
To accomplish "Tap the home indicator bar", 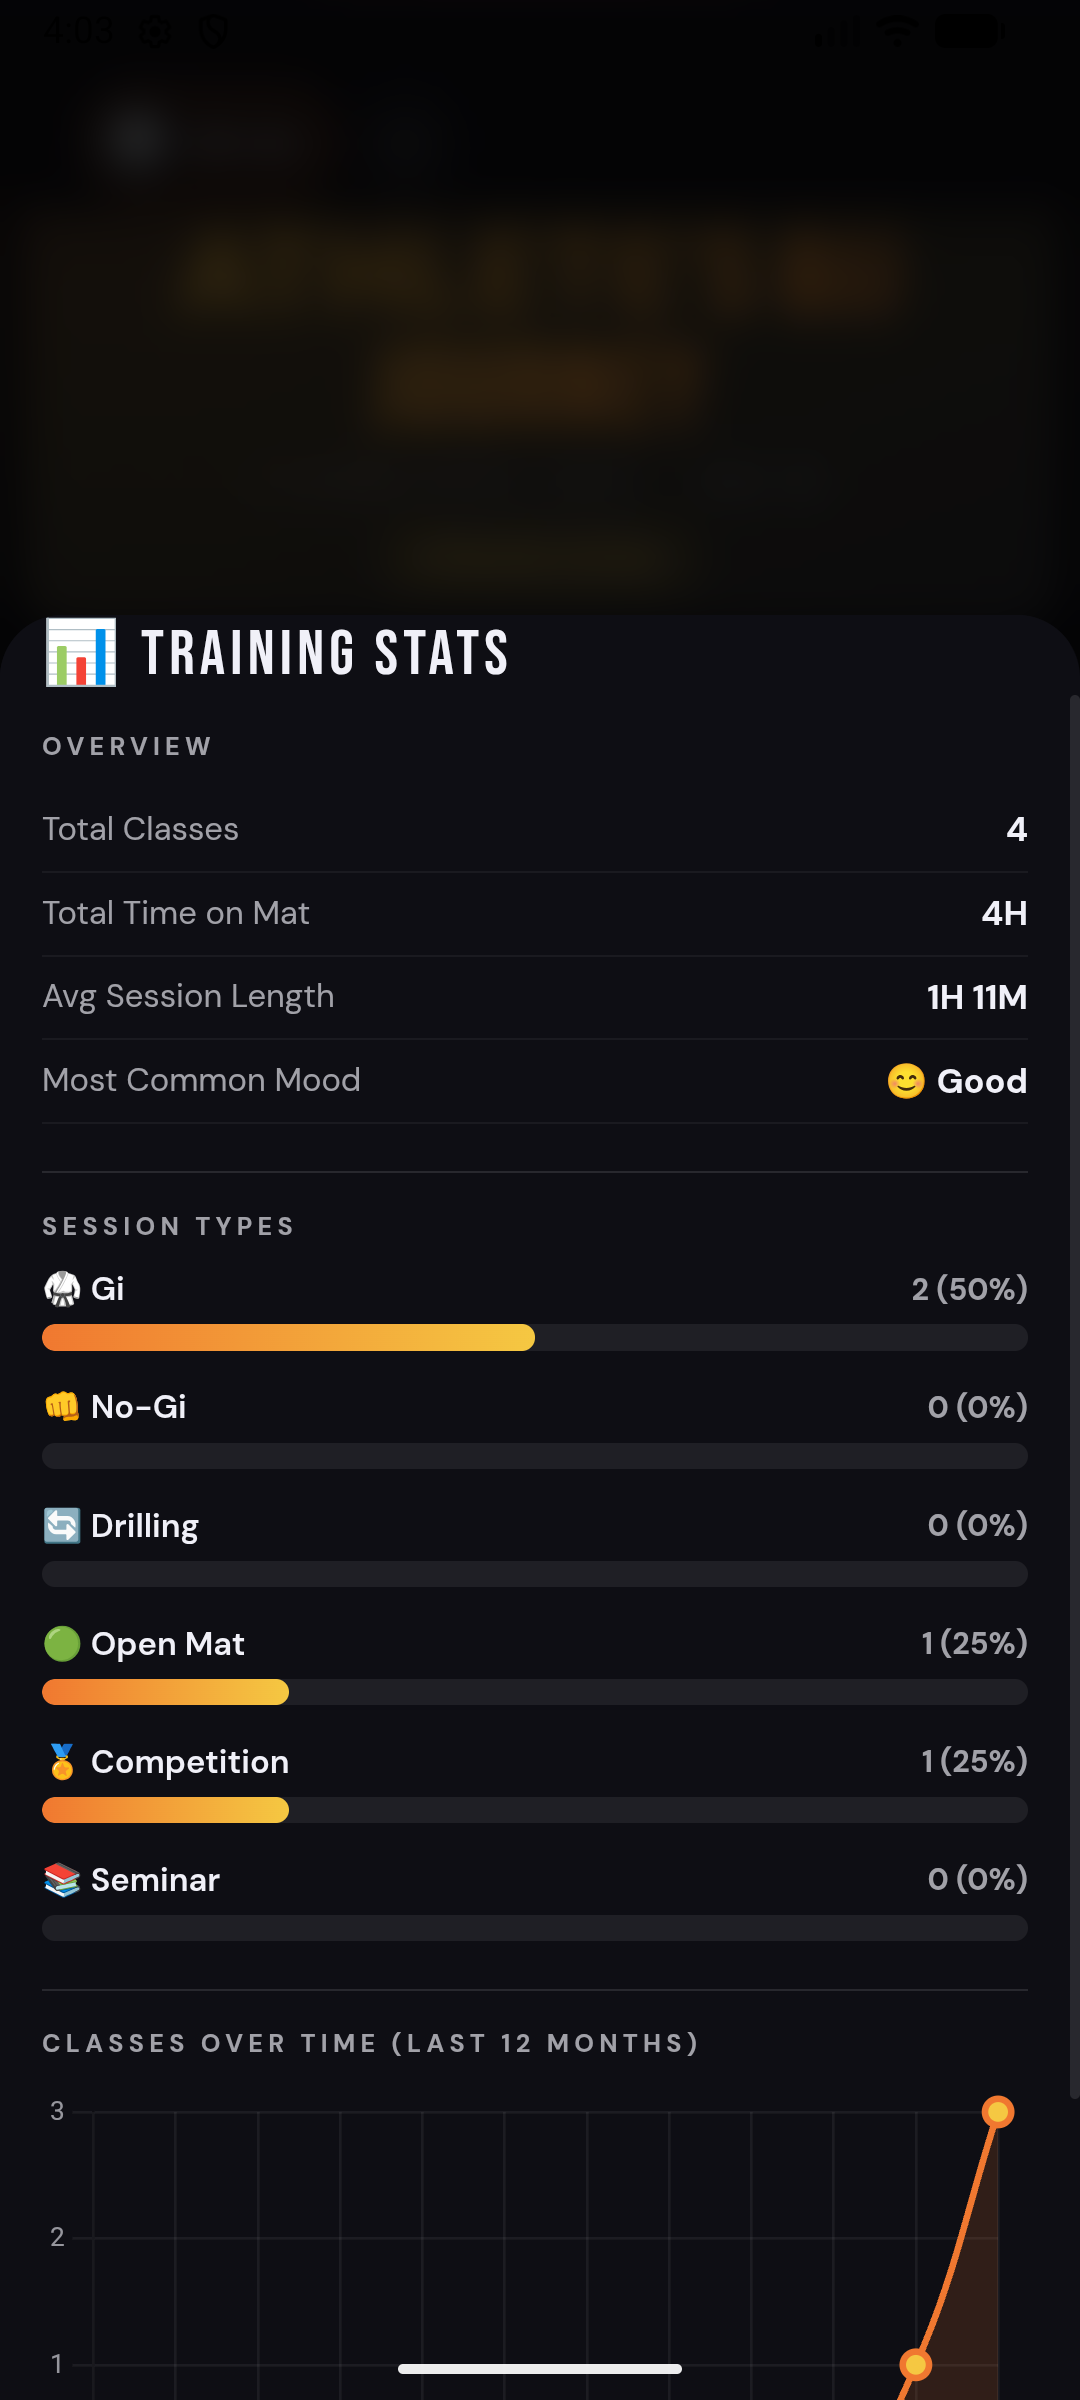I will pyautogui.click(x=540, y=2368).
